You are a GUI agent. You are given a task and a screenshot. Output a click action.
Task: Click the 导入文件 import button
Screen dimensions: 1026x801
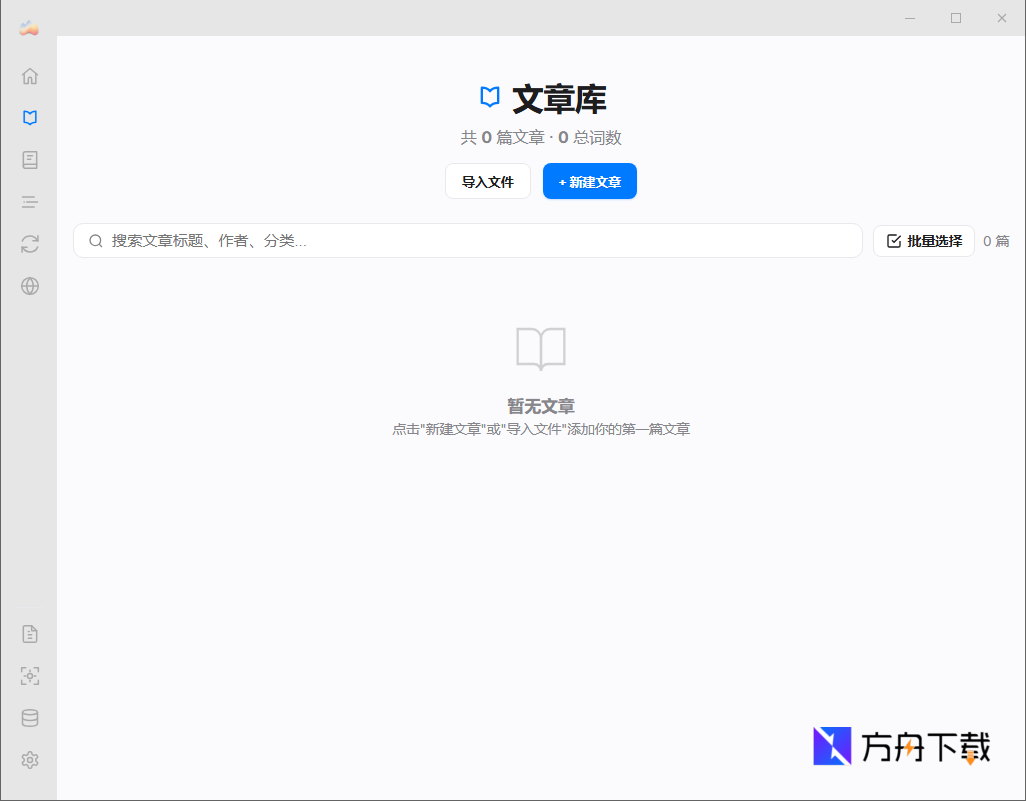point(487,181)
